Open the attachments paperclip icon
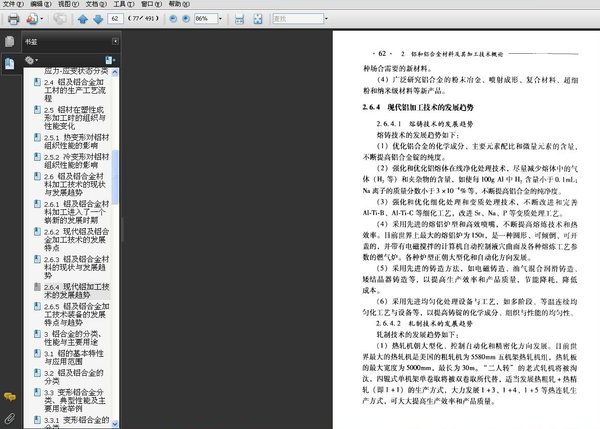 click(x=10, y=418)
